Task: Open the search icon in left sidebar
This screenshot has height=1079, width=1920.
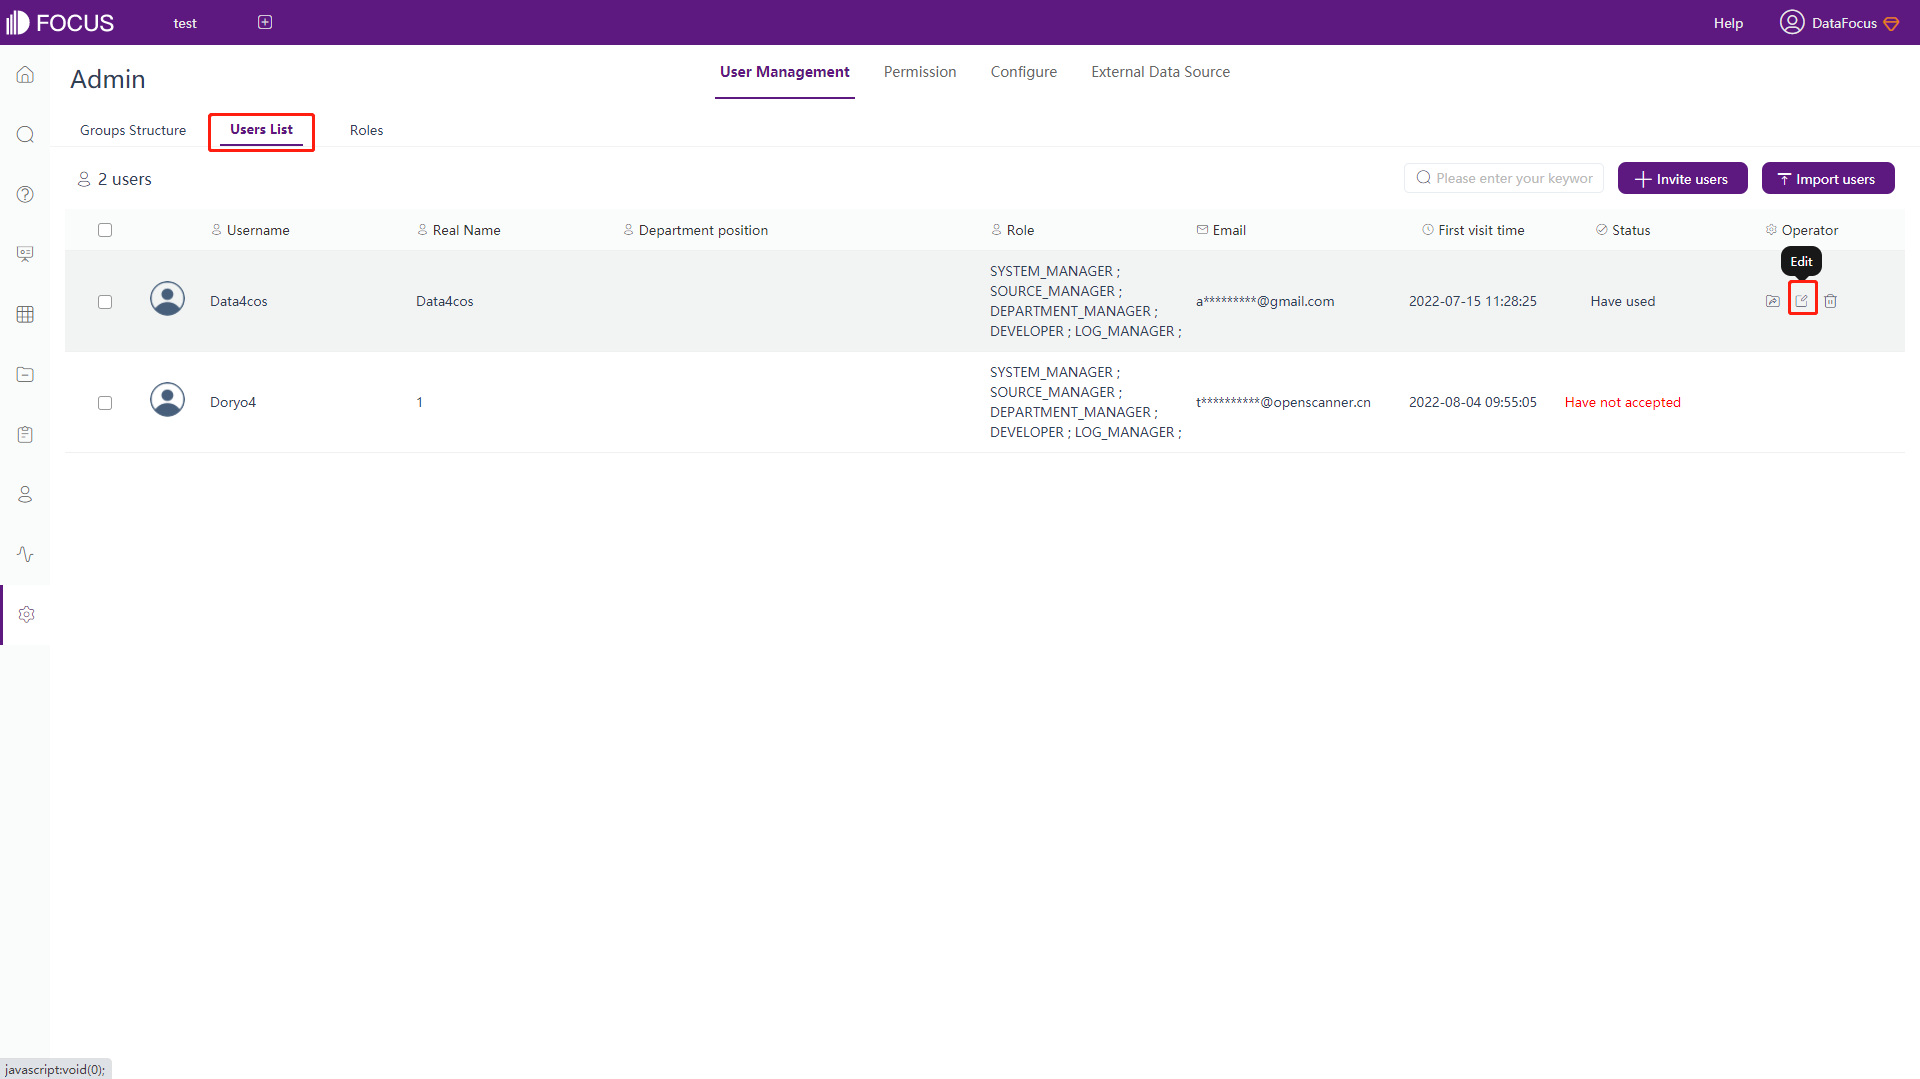Action: pyautogui.click(x=25, y=135)
